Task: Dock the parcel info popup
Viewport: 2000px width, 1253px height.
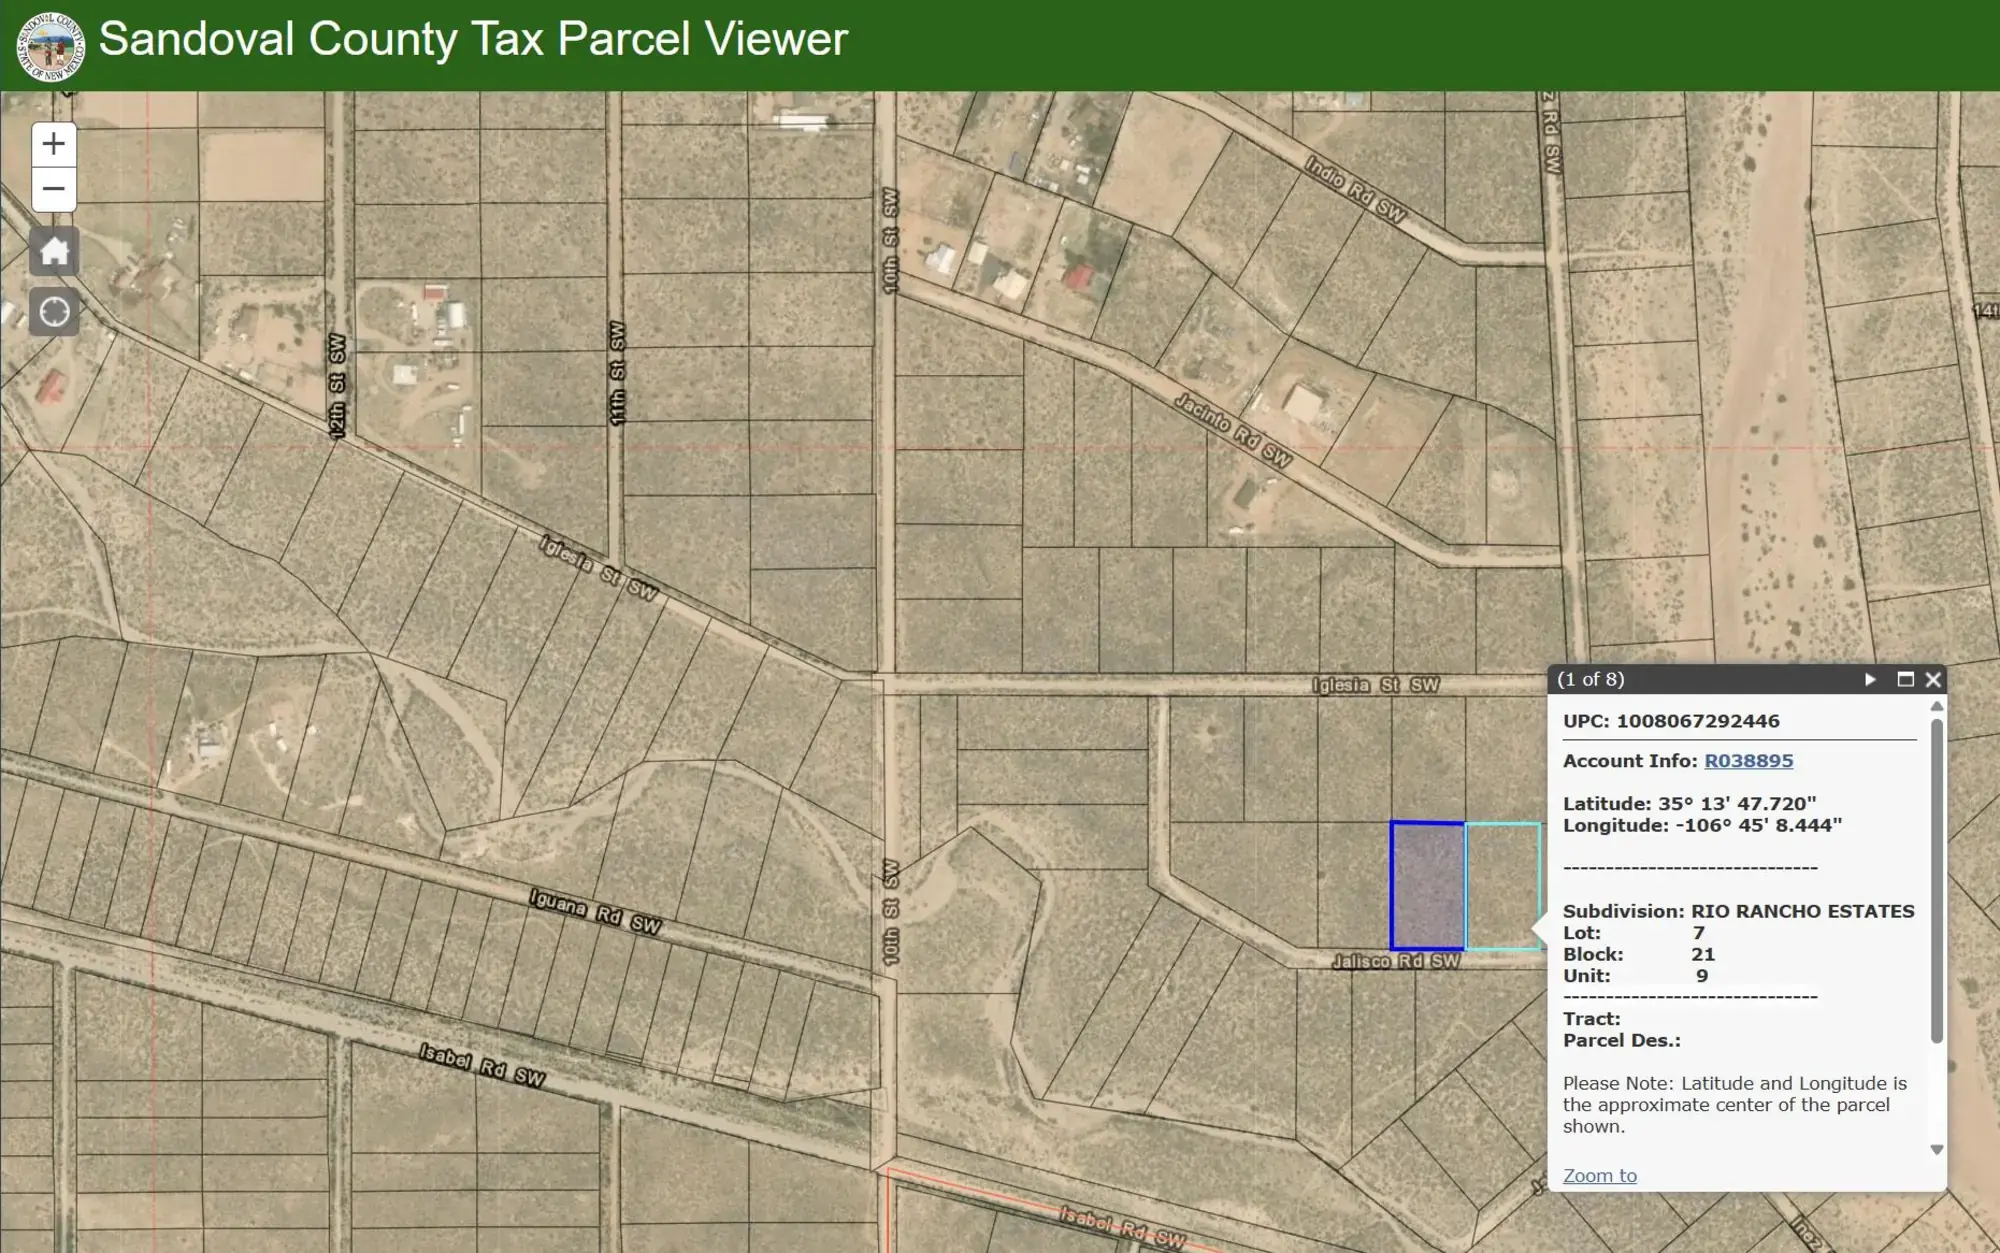Action: click(1903, 678)
